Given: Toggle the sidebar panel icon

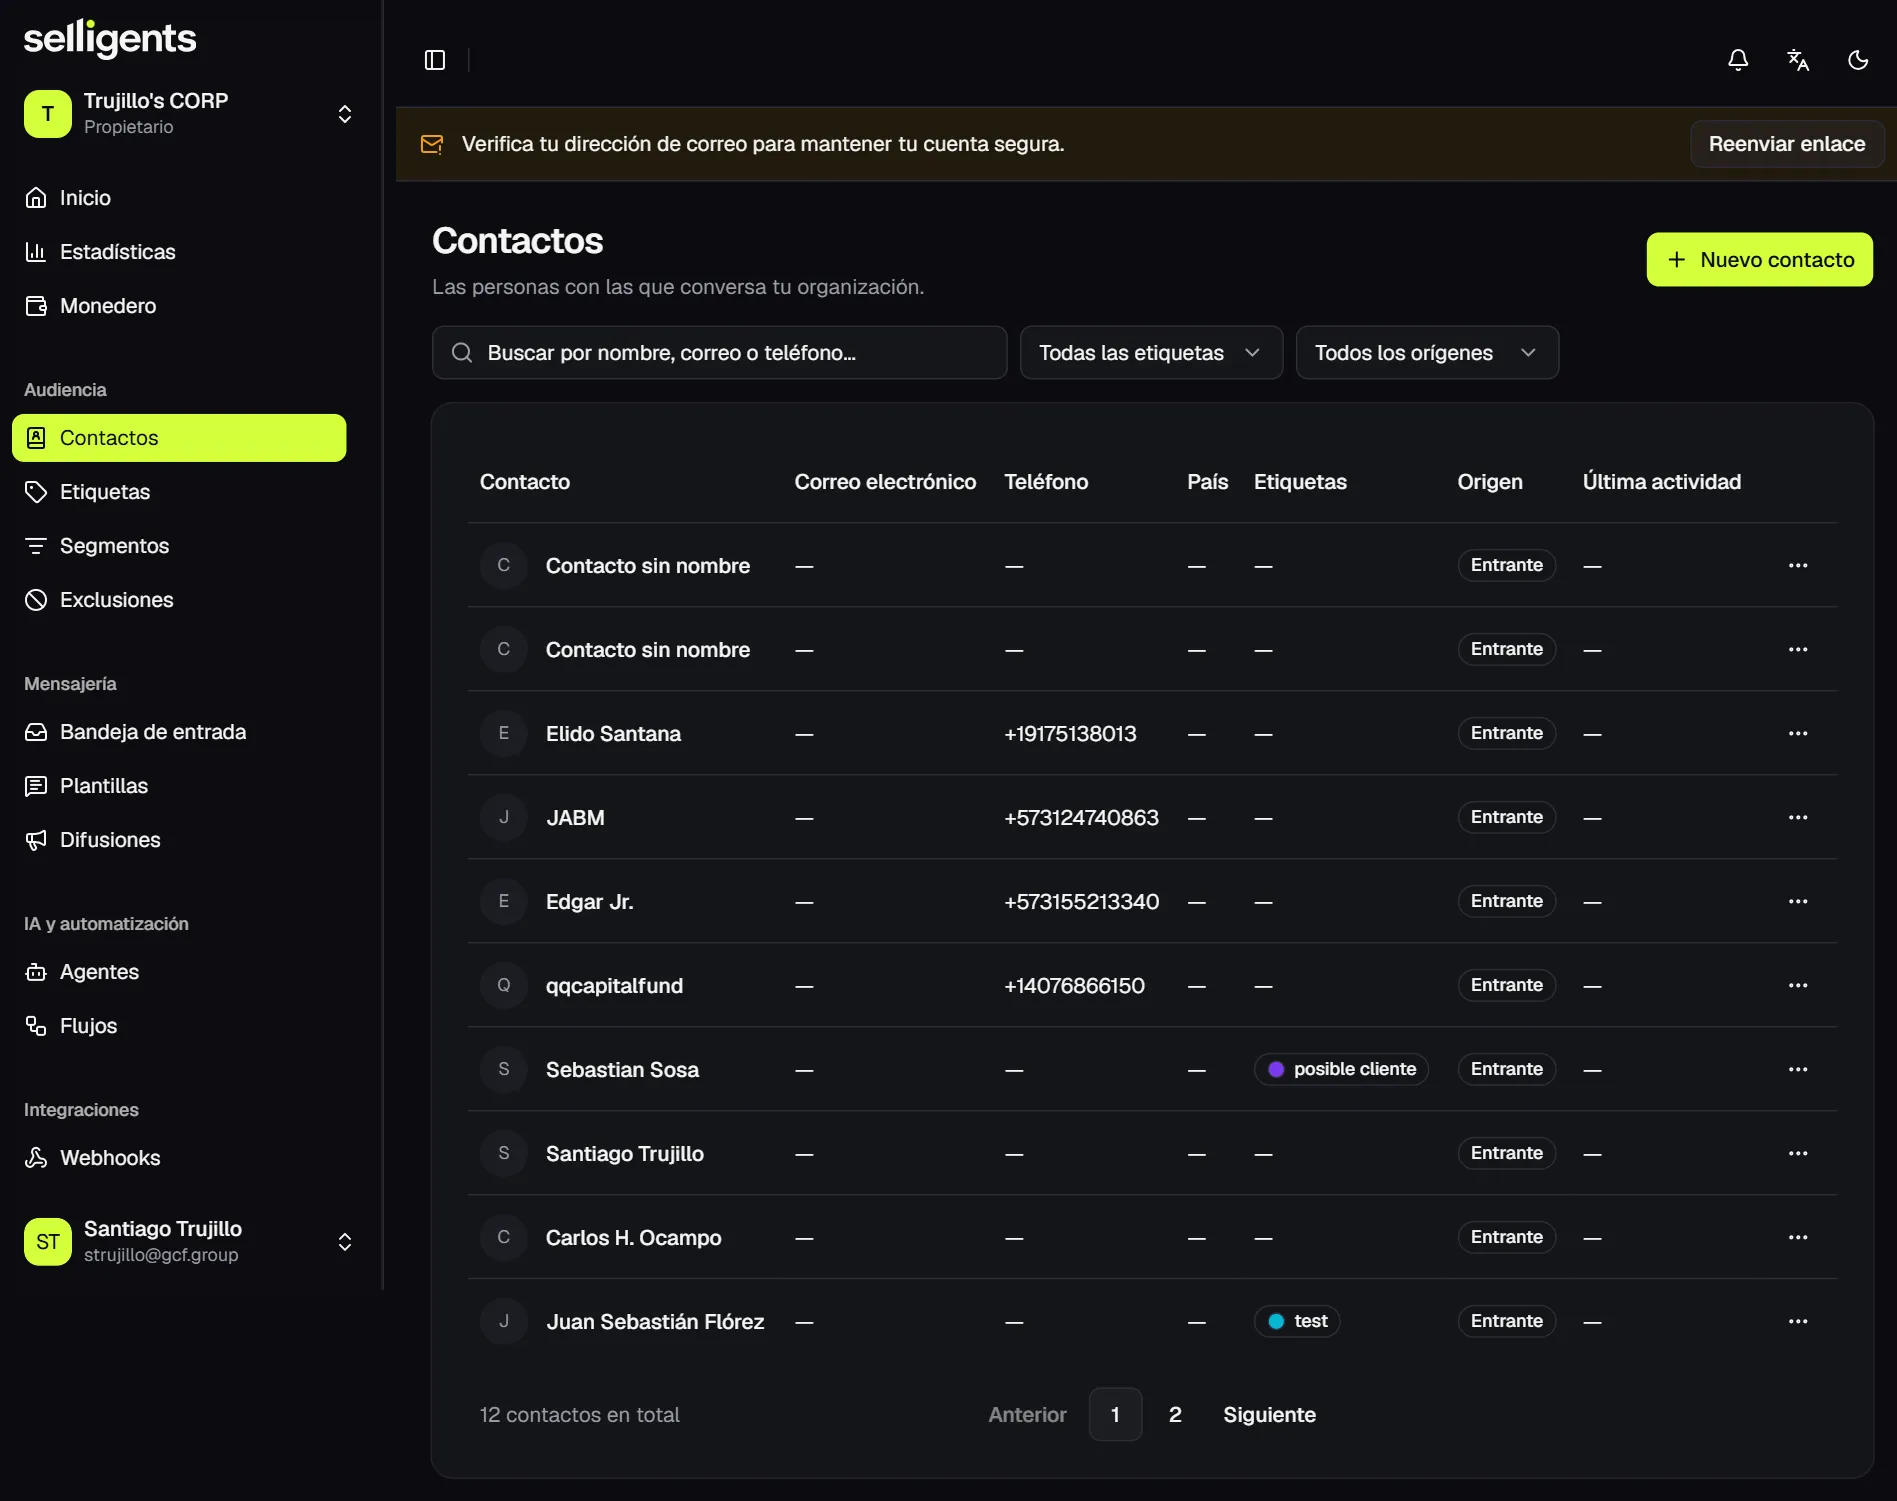Looking at the screenshot, I should 435,60.
